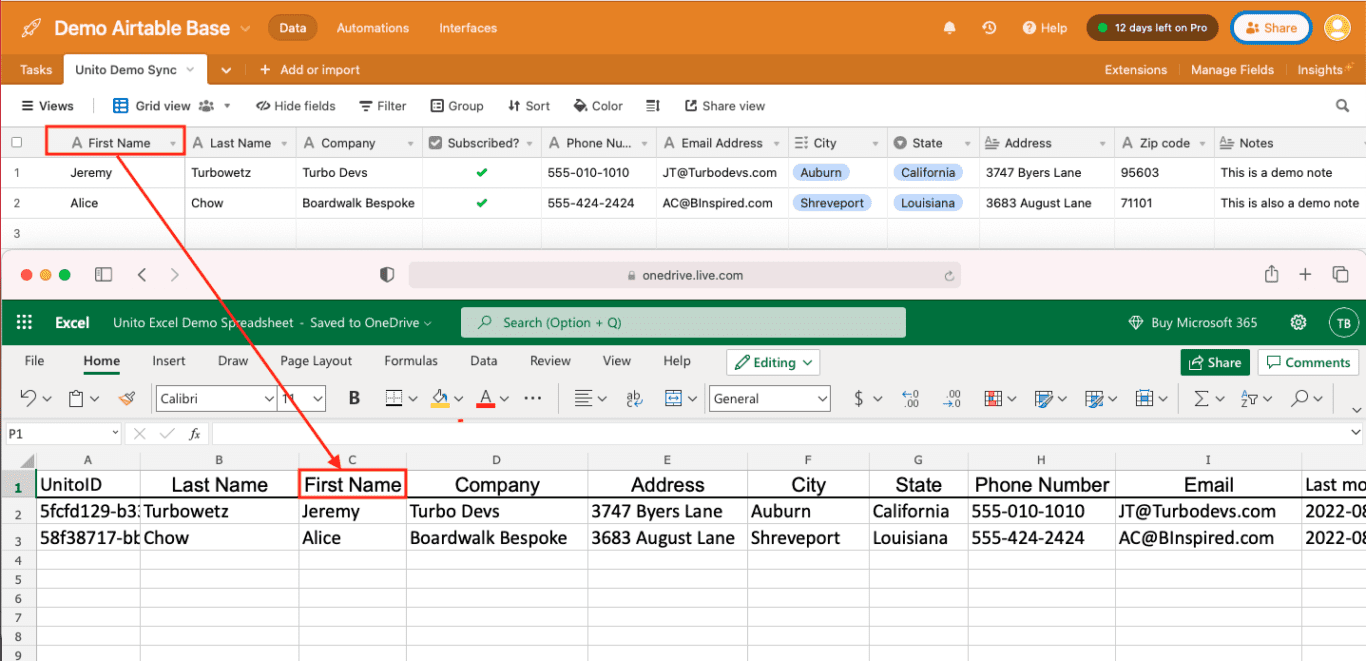
Task: Toggle Subscribed checkbox for Alice
Action: [x=482, y=203]
